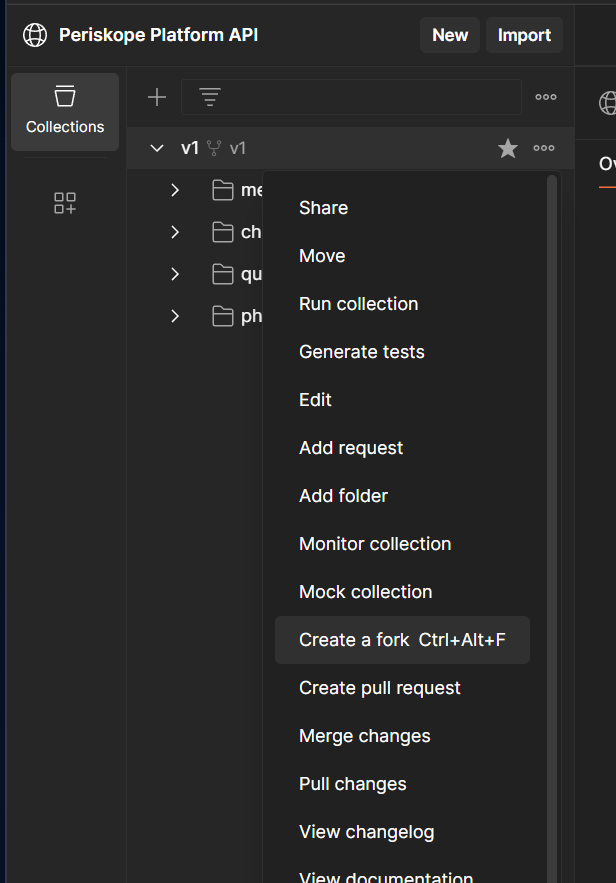Click the globe icon in the right panel

click(608, 103)
